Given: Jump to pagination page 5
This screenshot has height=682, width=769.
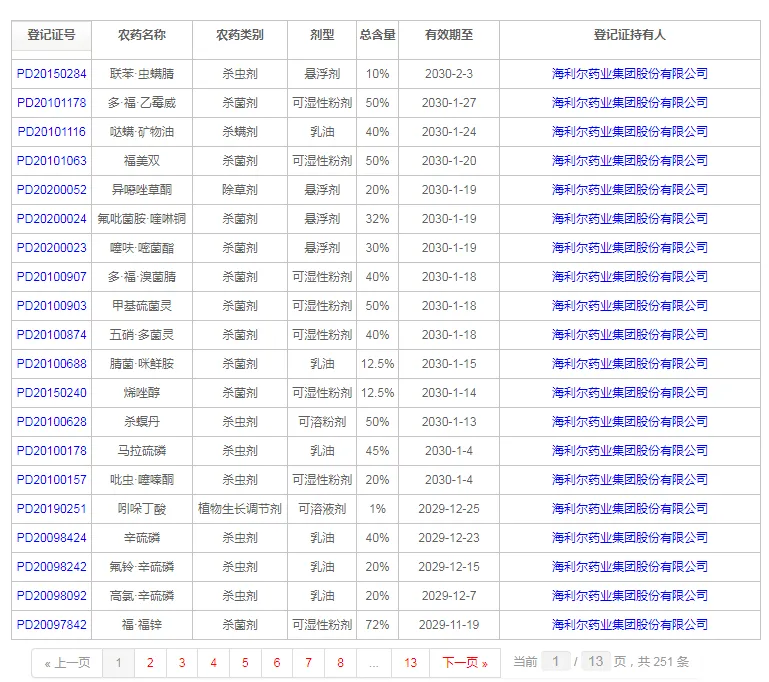Looking at the screenshot, I should tap(245, 663).
